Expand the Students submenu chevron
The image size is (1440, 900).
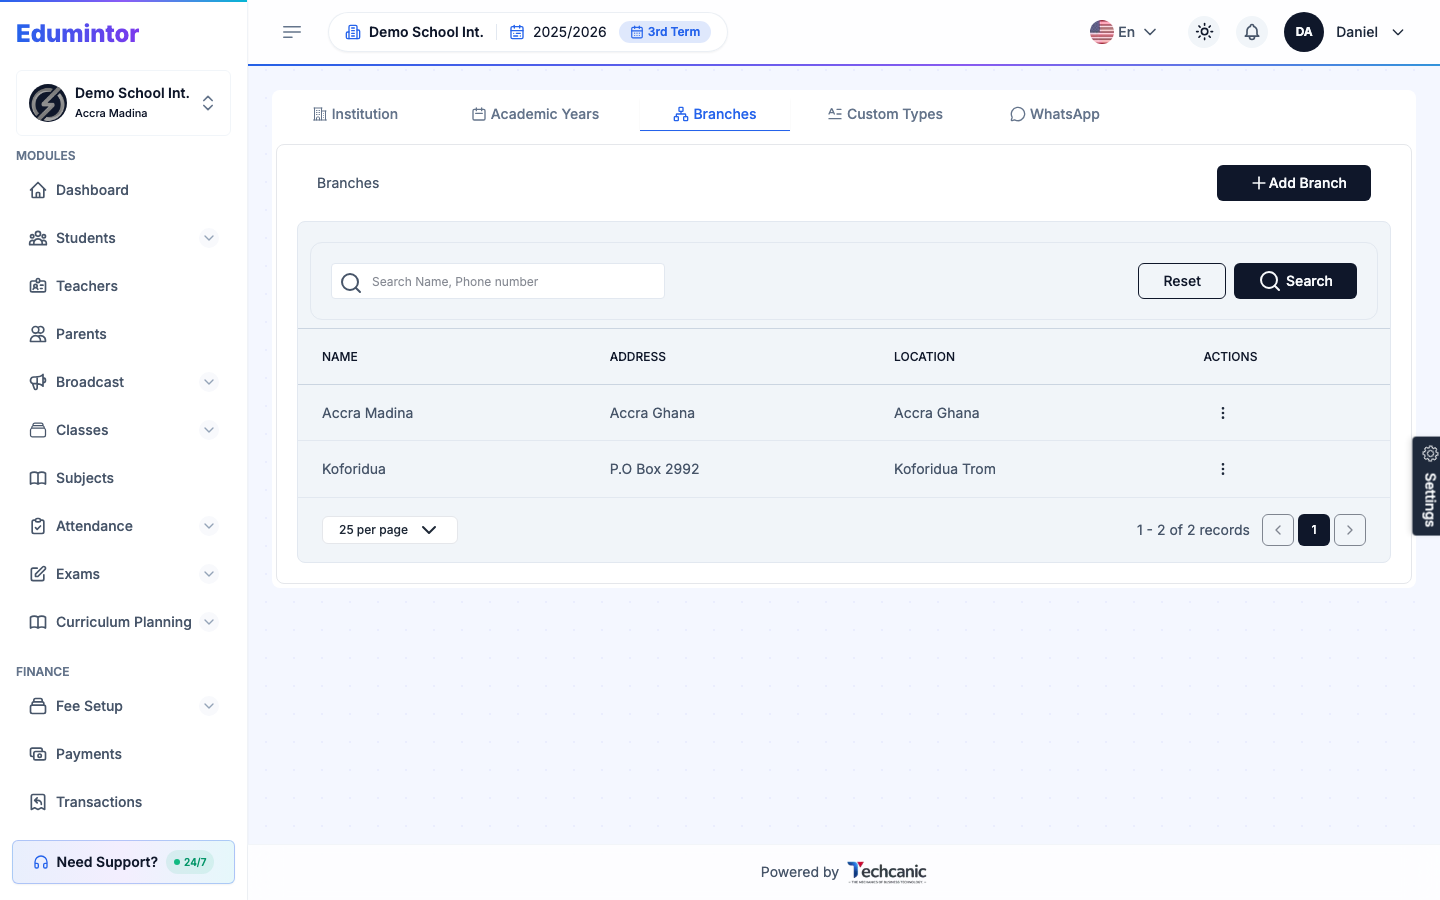209,238
